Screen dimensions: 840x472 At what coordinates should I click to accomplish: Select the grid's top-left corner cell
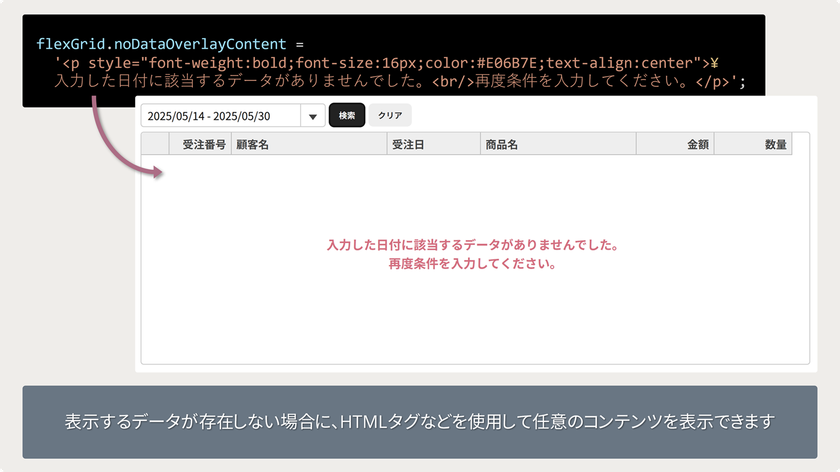coord(155,145)
